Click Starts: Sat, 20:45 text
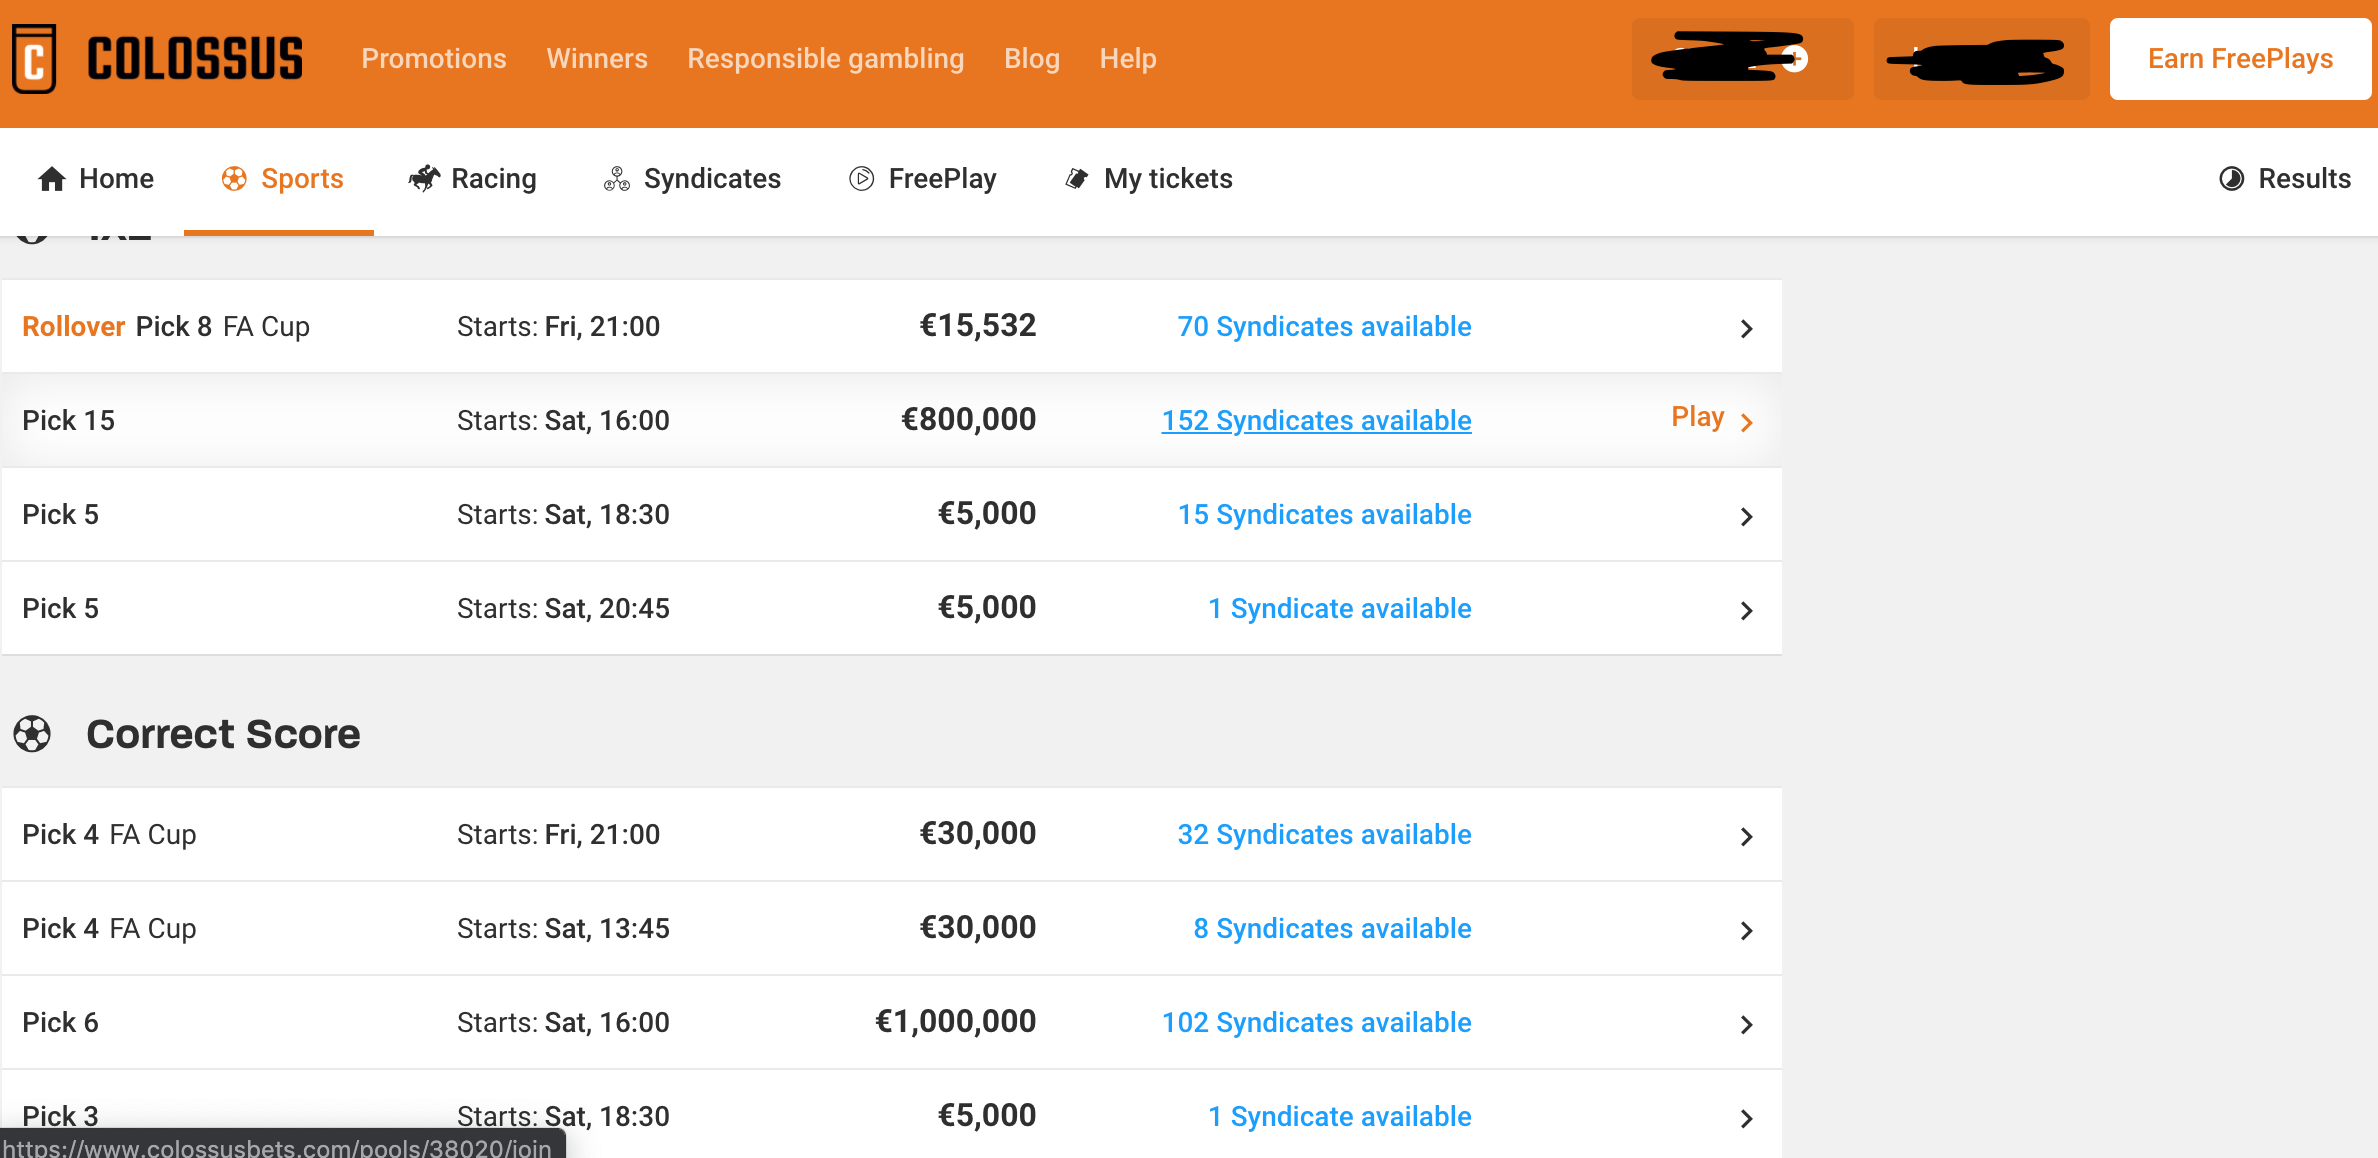 pyautogui.click(x=563, y=608)
